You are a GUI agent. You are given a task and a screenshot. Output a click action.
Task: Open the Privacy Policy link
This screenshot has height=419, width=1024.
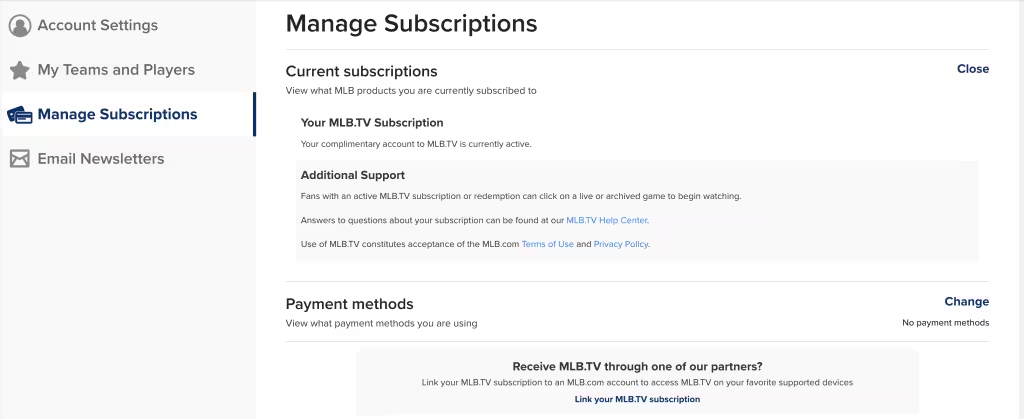coord(621,244)
